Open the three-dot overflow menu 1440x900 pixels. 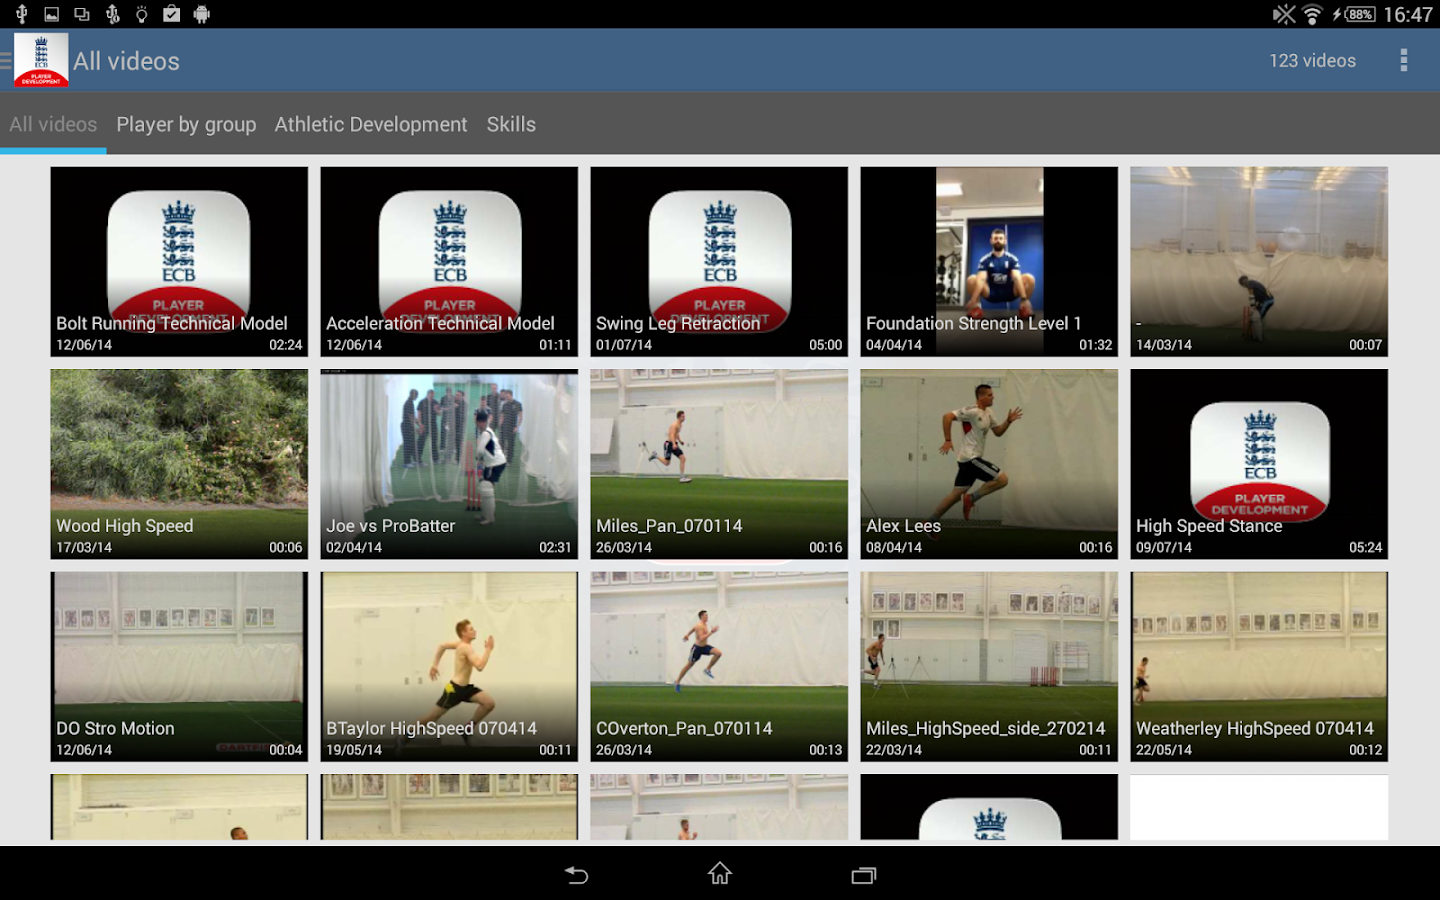click(1403, 61)
